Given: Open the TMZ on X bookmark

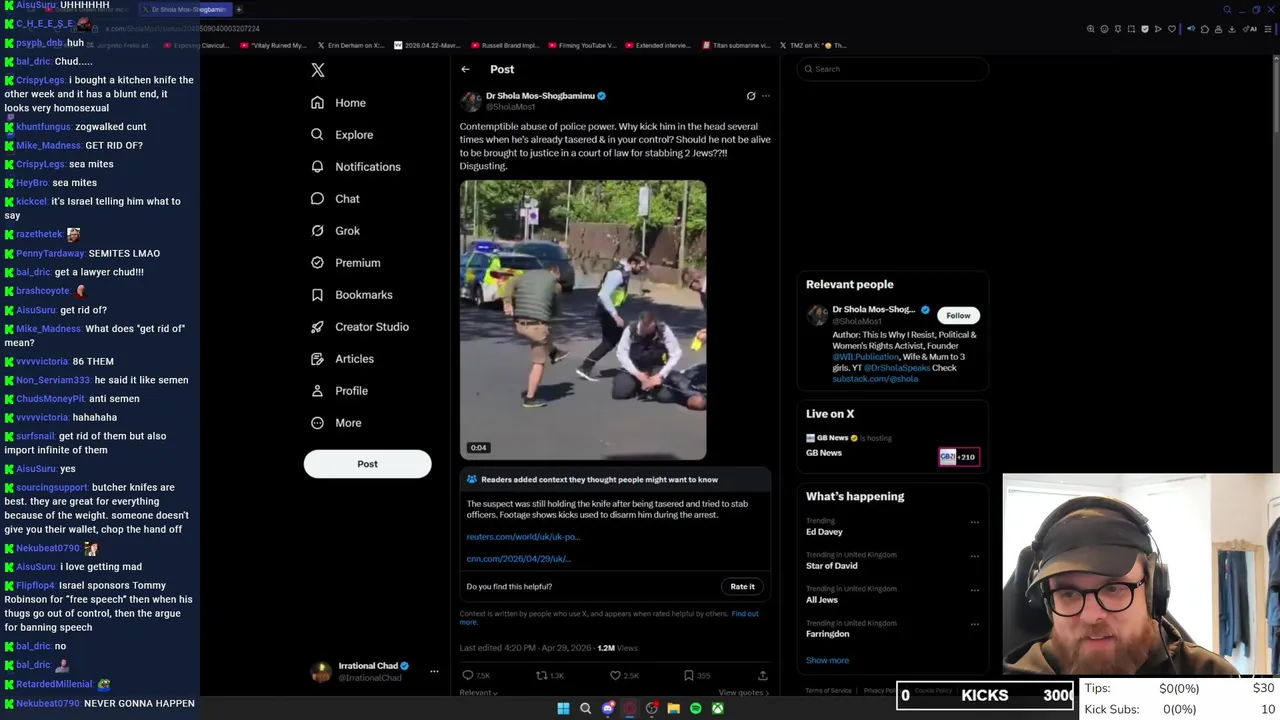Looking at the screenshot, I should tap(813, 45).
